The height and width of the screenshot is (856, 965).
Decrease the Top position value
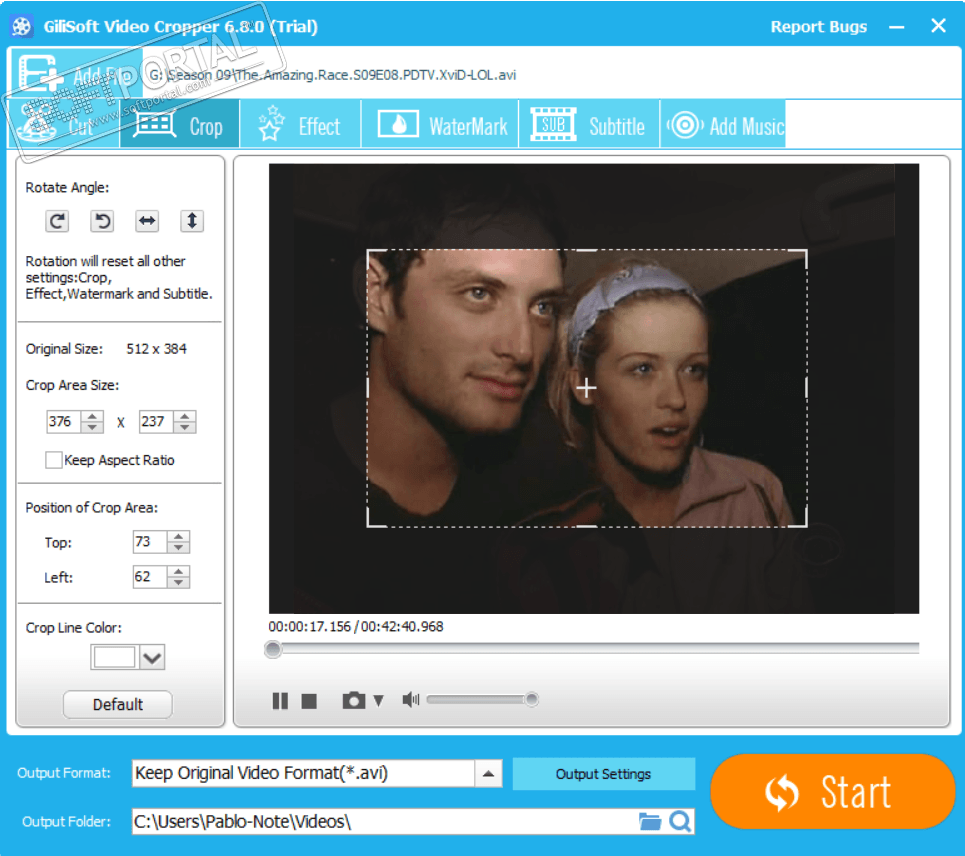pyautogui.click(x=178, y=548)
